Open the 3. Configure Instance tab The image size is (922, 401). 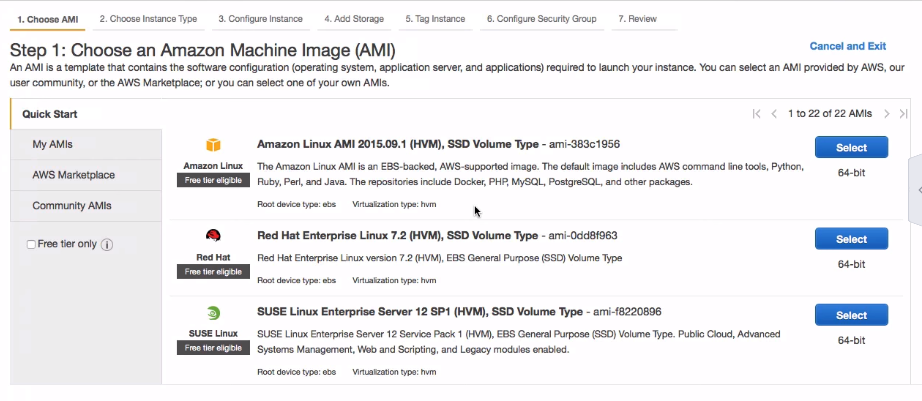click(260, 19)
